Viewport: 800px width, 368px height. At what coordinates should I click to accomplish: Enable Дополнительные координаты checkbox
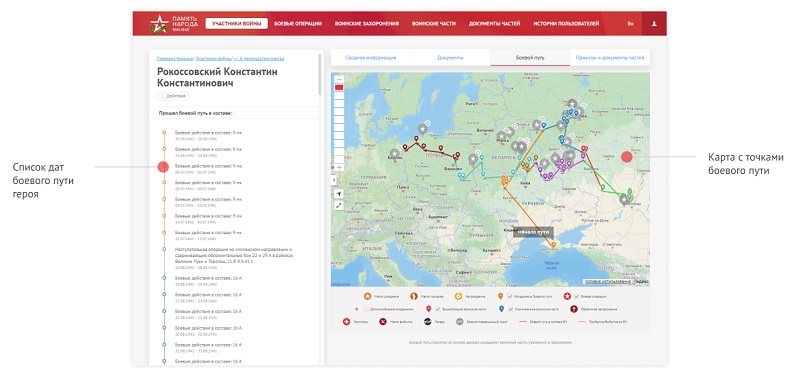coord(366,309)
